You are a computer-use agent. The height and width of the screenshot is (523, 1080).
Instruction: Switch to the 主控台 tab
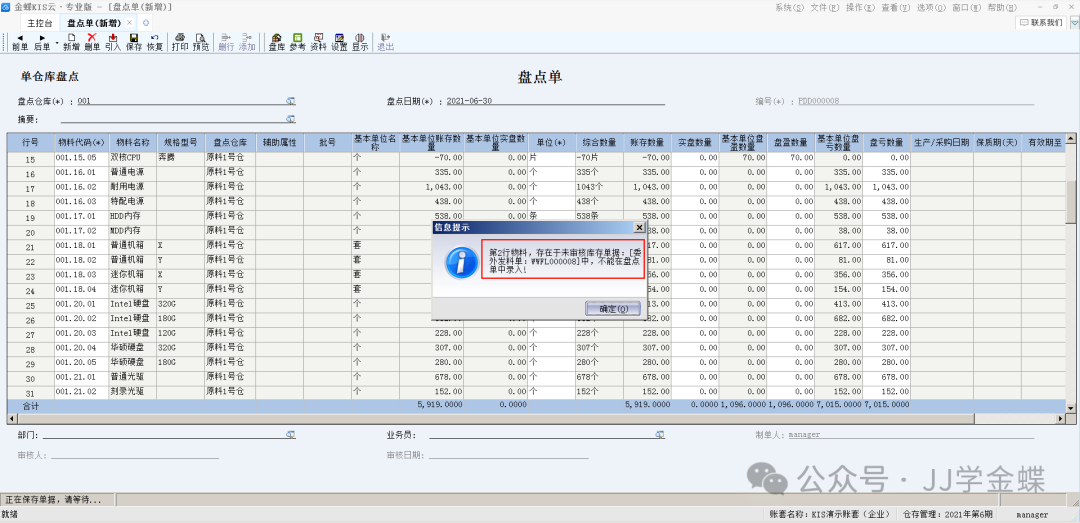tap(40, 22)
